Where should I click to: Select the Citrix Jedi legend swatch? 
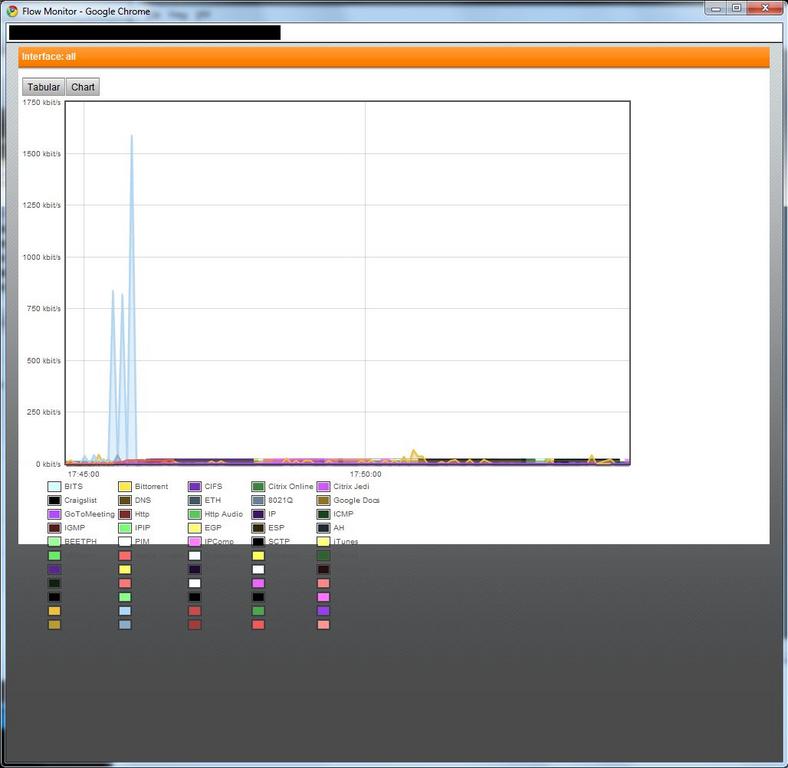pyautogui.click(x=323, y=487)
